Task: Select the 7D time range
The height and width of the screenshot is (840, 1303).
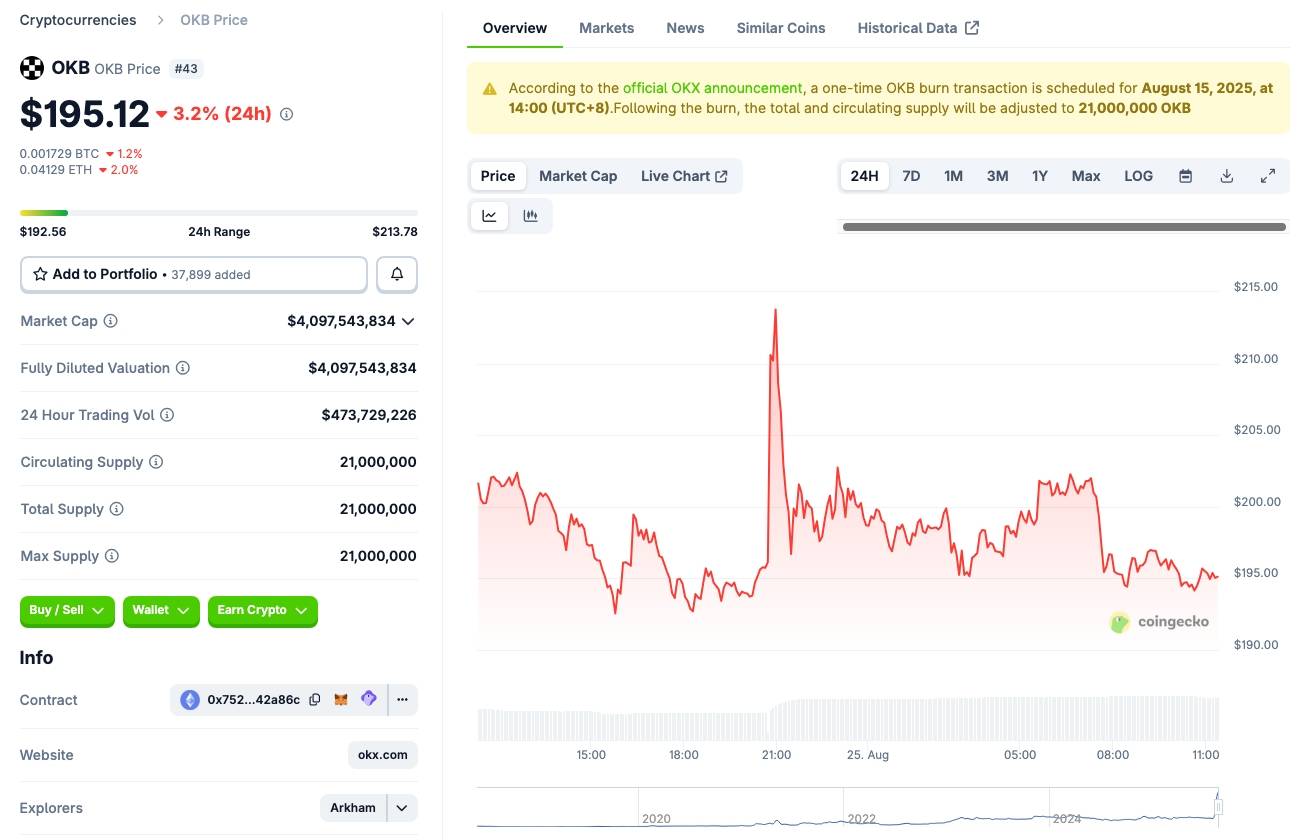Action: point(911,176)
